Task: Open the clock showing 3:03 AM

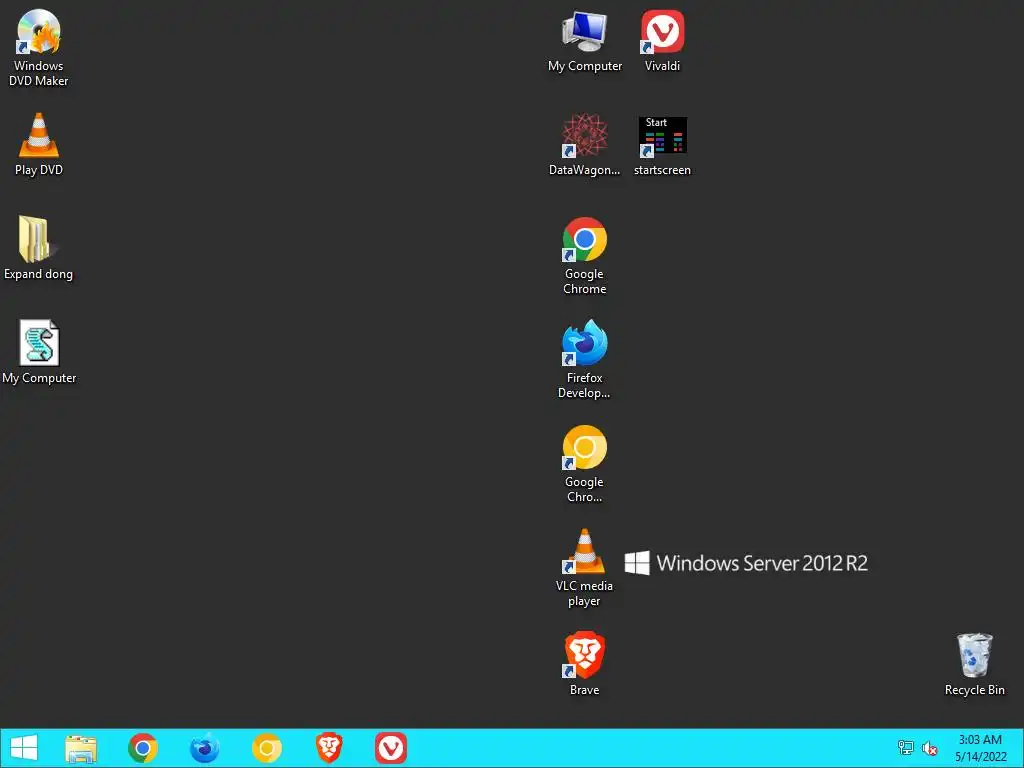Action: click(980, 748)
